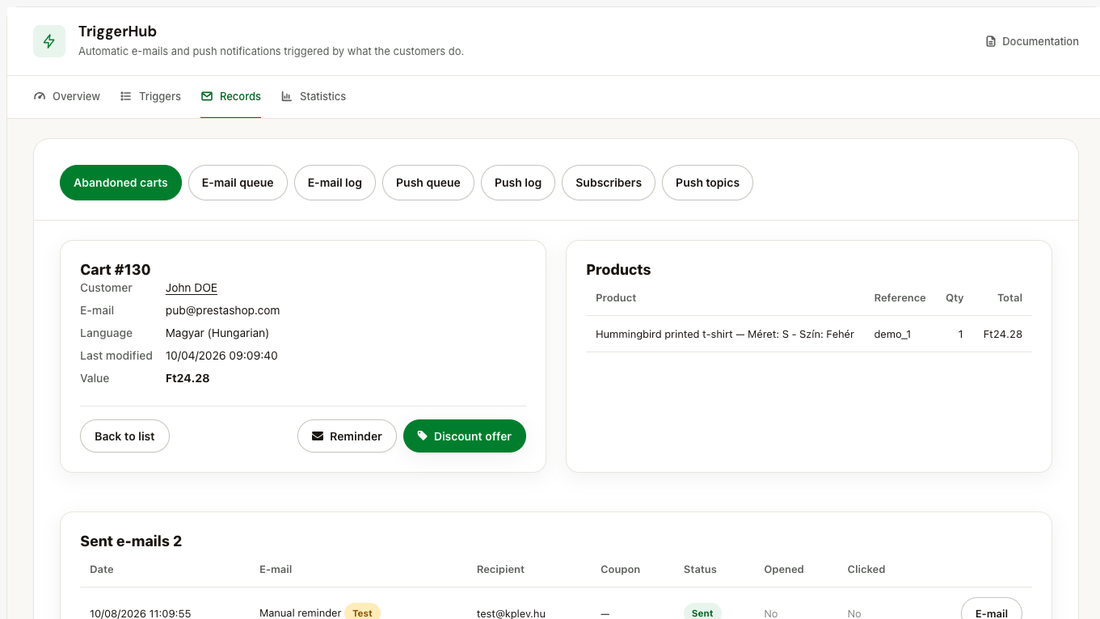
Task: Click the Last modified date 10/04/2026 09:09:40
Action: (x=222, y=356)
